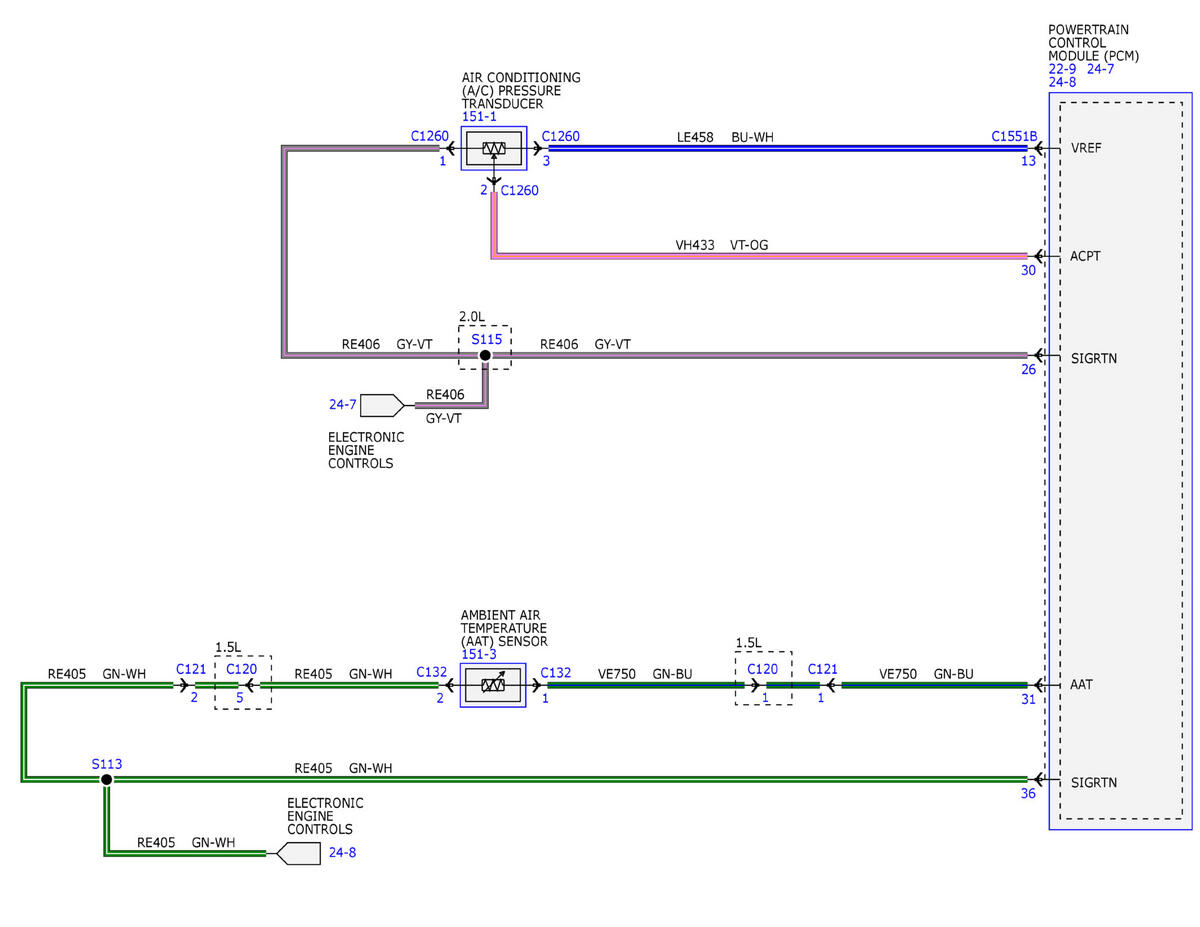Open the 151-1 reference under the A/C transducer
The width and height of the screenshot is (1200, 927).
pyautogui.click(x=481, y=118)
